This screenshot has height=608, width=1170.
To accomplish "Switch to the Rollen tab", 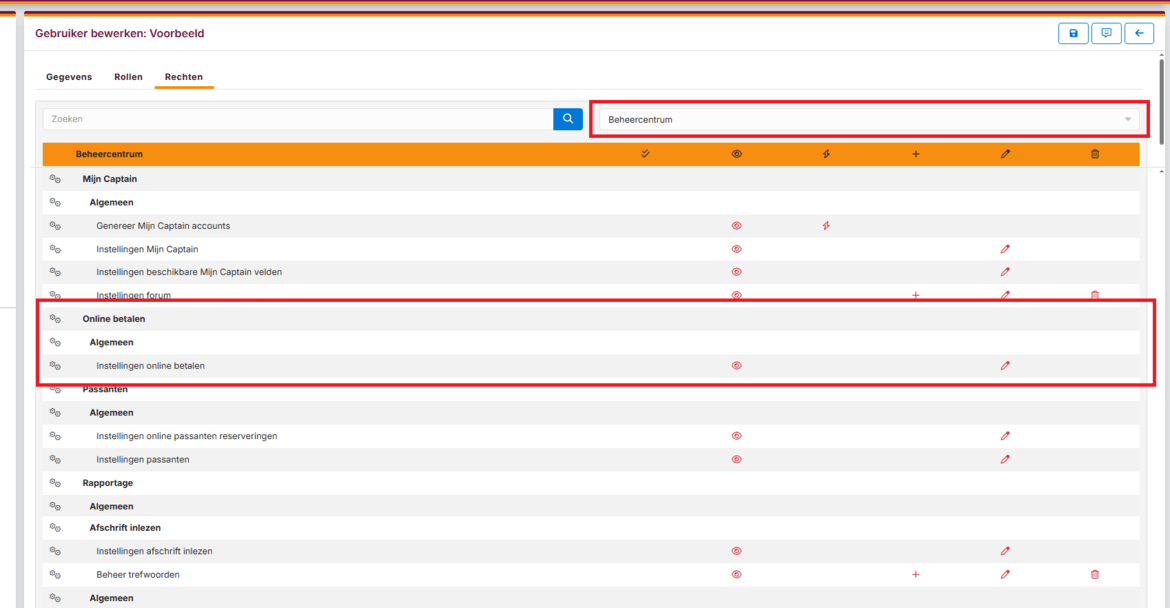I will [128, 77].
